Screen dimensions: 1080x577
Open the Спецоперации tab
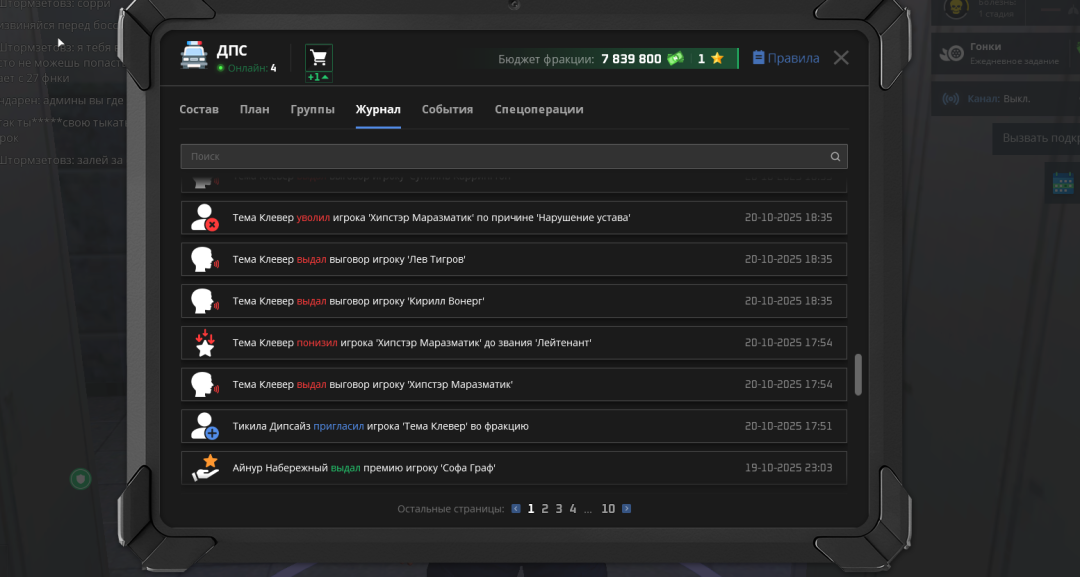(539, 110)
